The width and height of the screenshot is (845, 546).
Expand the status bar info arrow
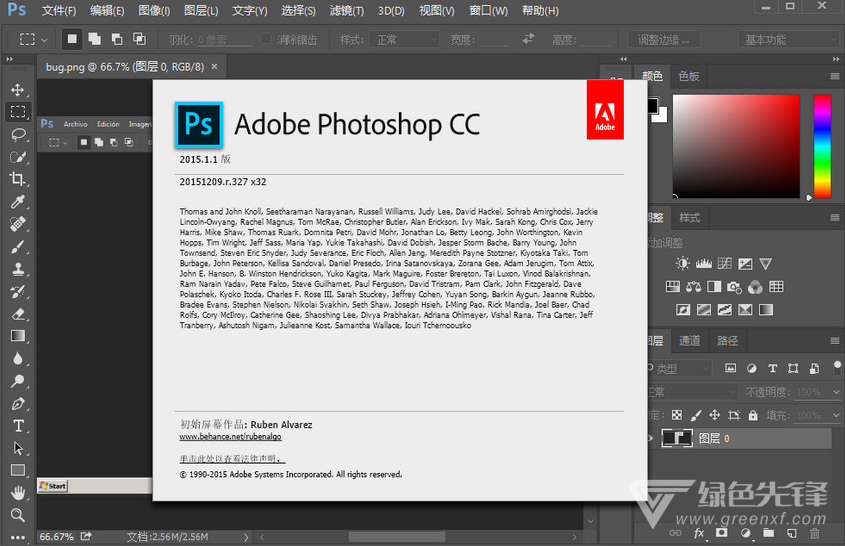[x=246, y=537]
